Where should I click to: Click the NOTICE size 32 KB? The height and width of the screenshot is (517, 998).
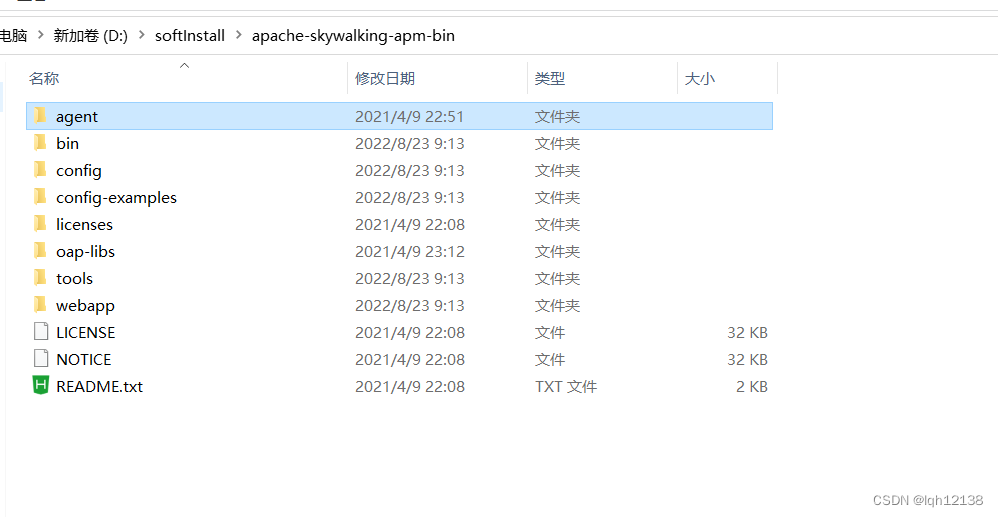pyautogui.click(x=747, y=359)
